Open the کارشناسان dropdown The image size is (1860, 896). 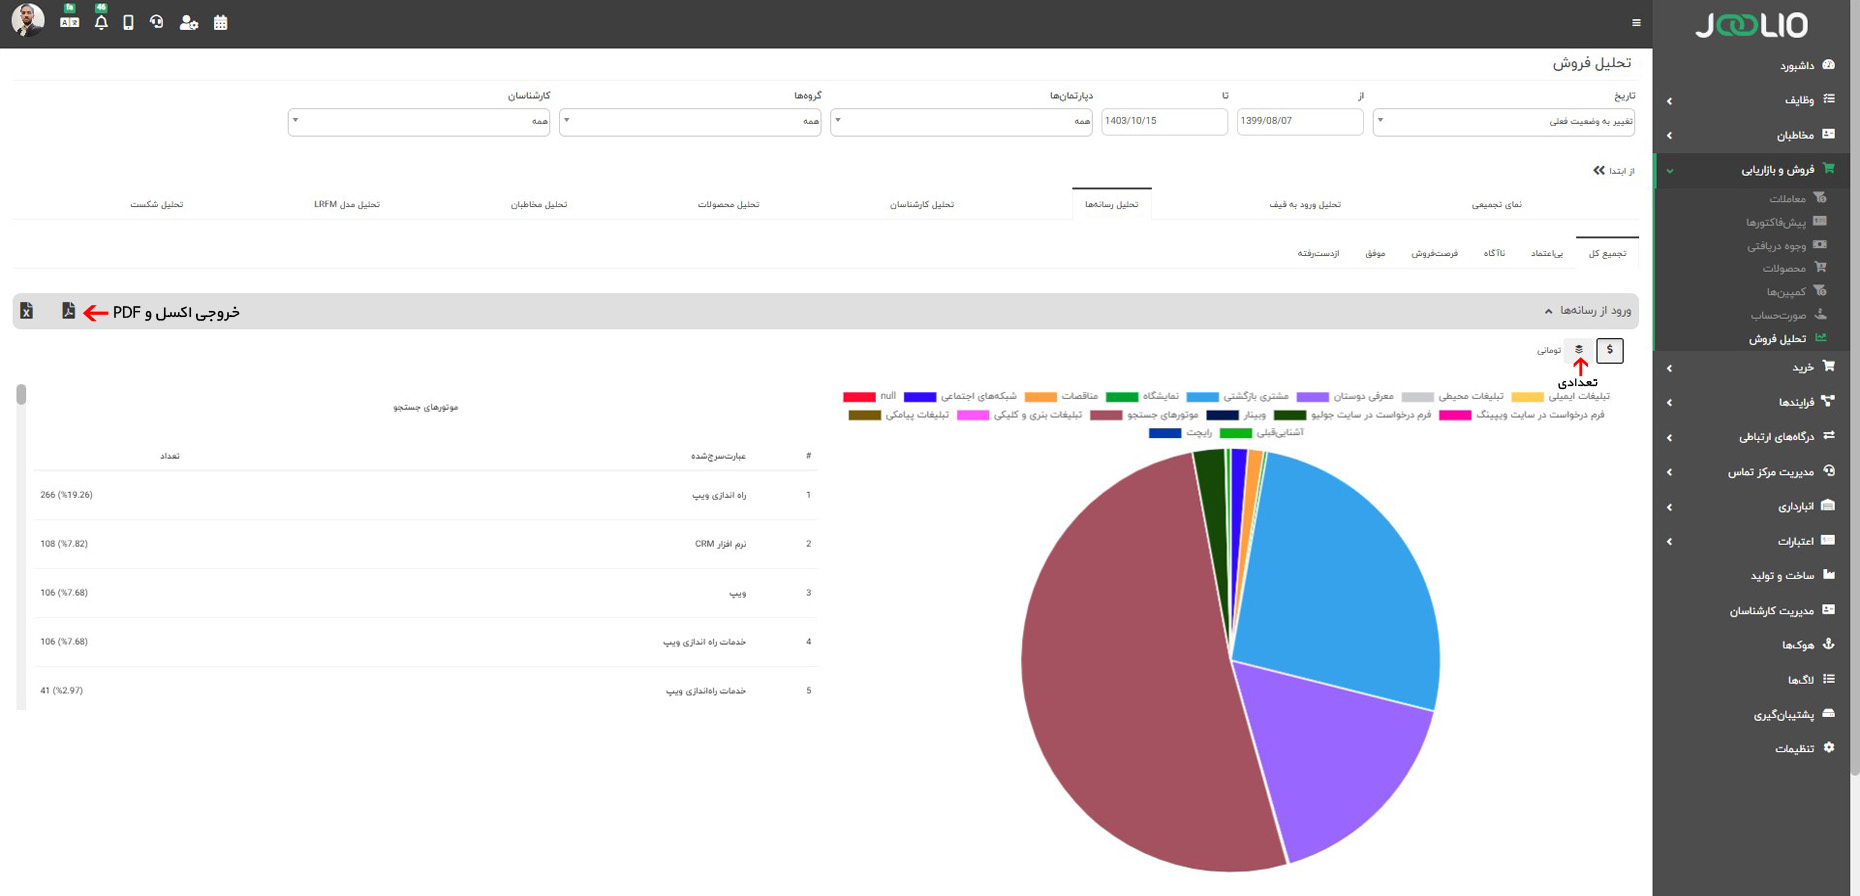pos(419,121)
